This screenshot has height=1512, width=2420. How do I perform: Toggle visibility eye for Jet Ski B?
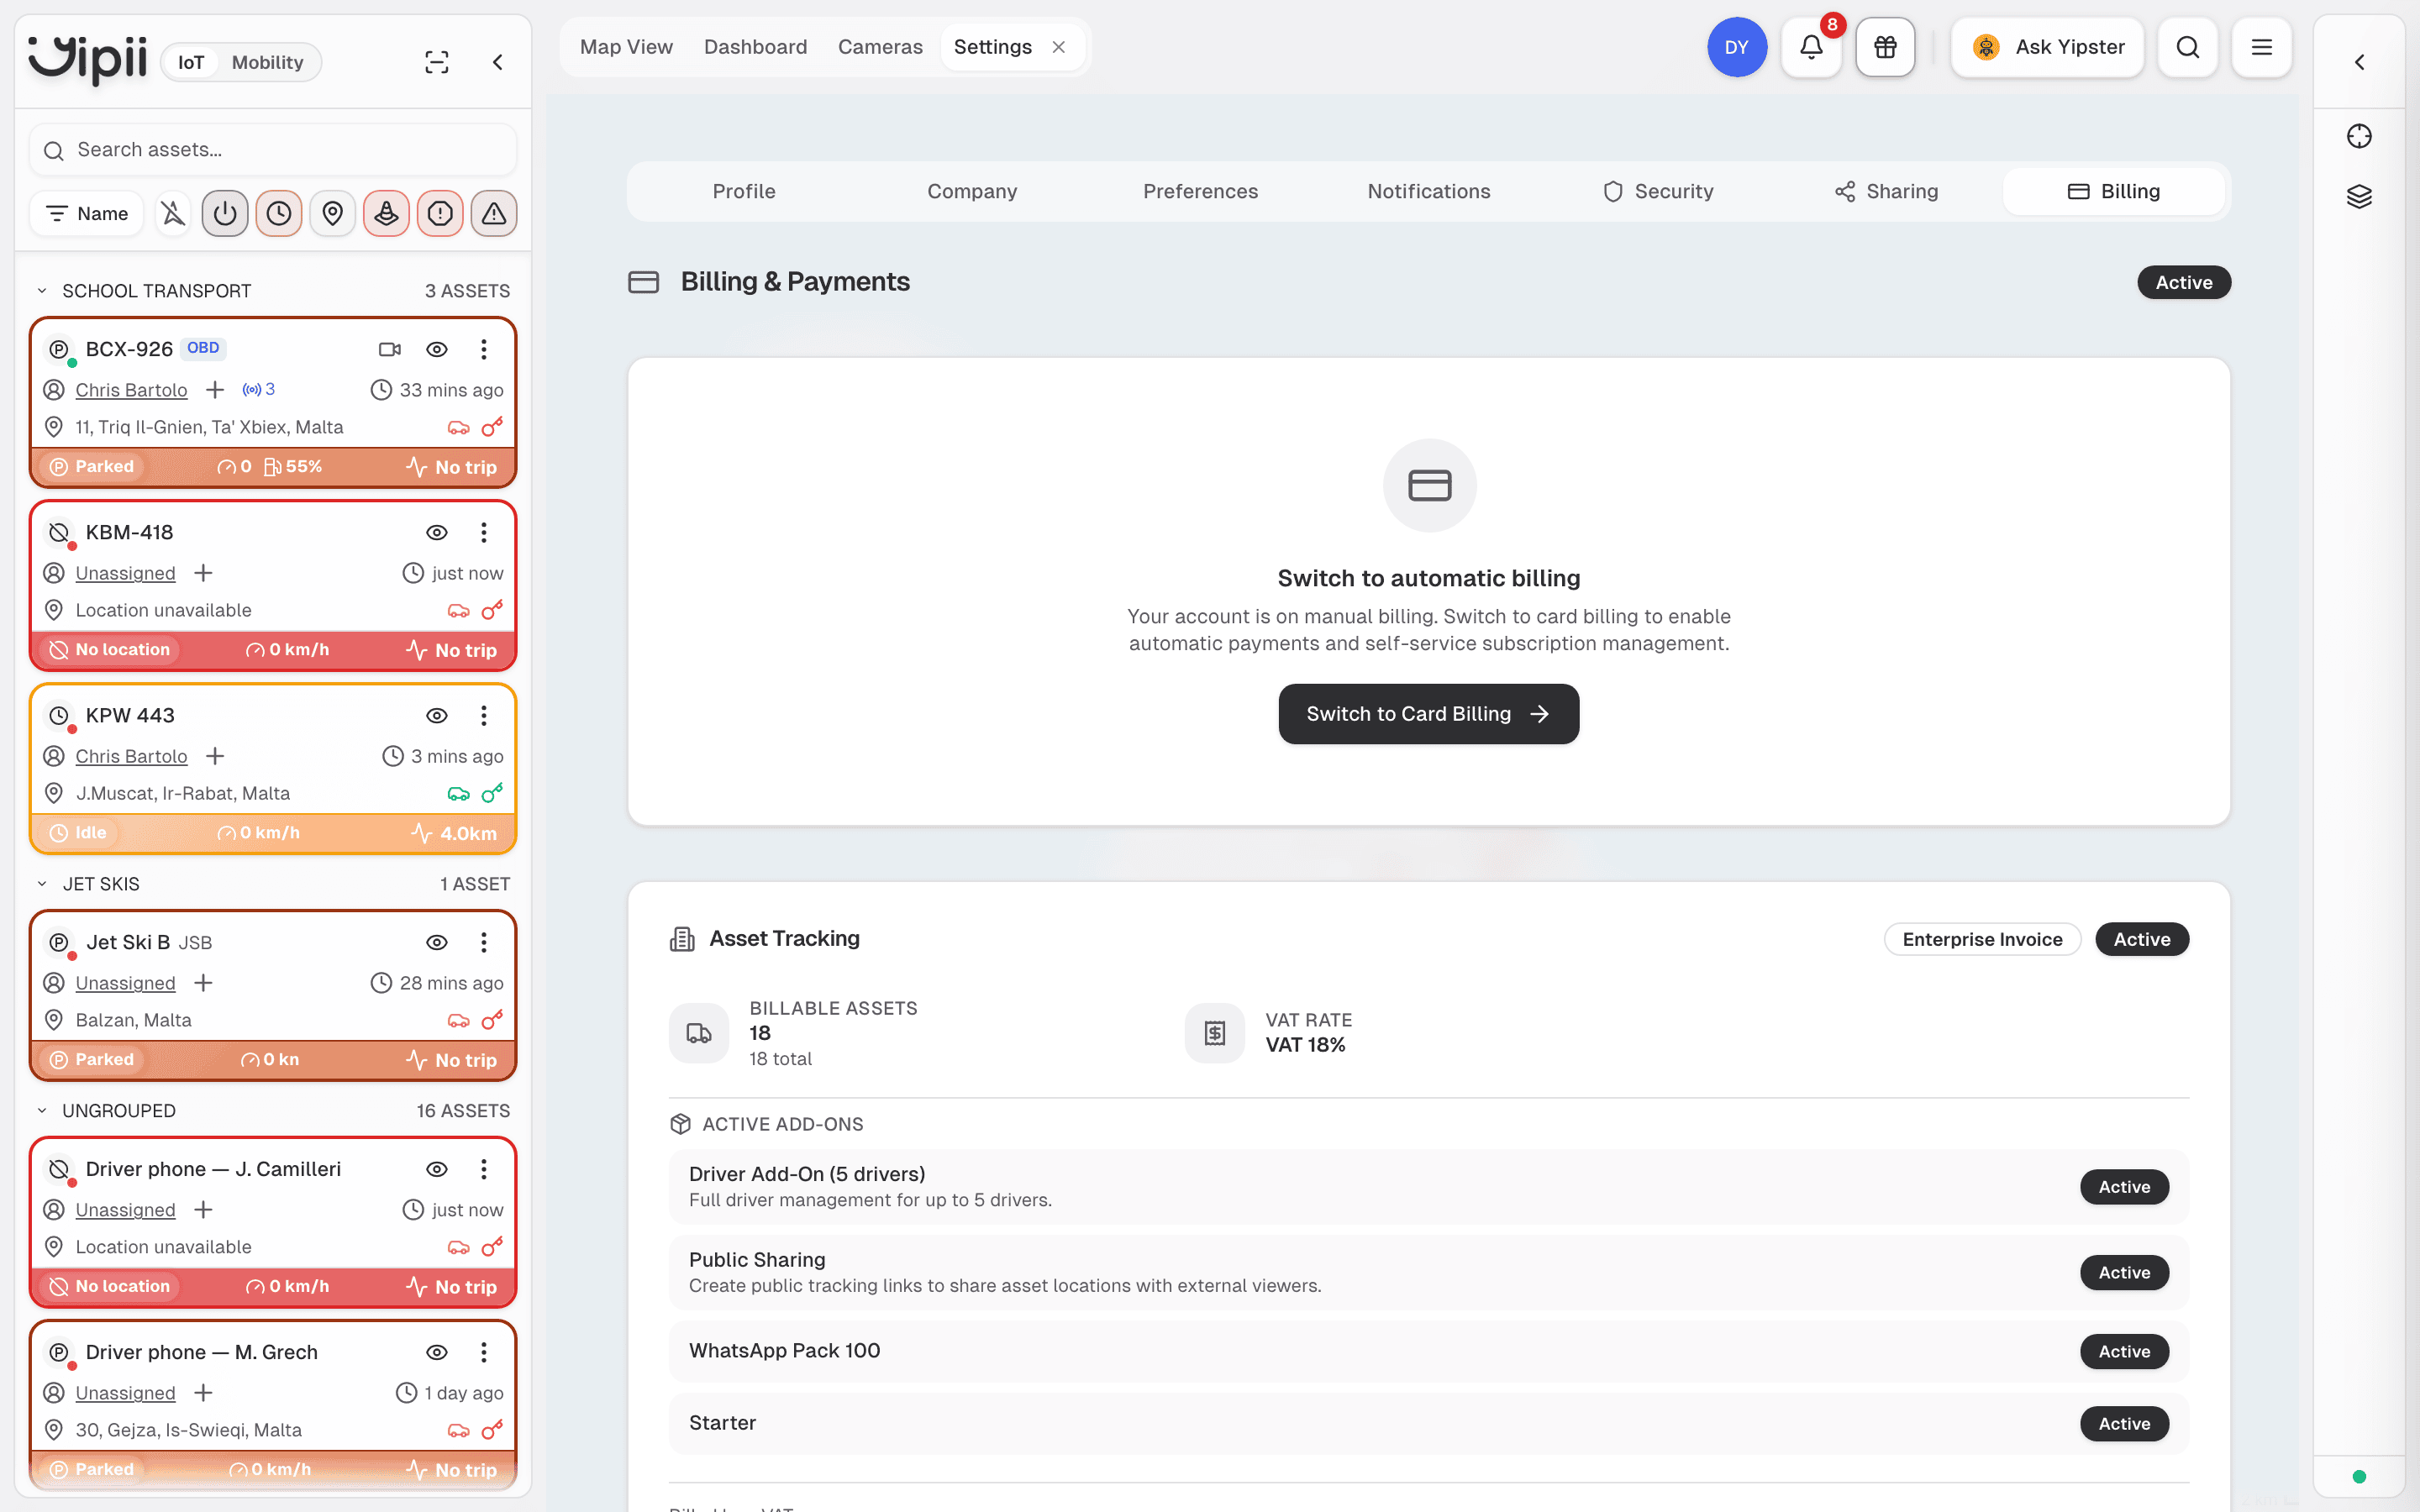pyautogui.click(x=437, y=942)
